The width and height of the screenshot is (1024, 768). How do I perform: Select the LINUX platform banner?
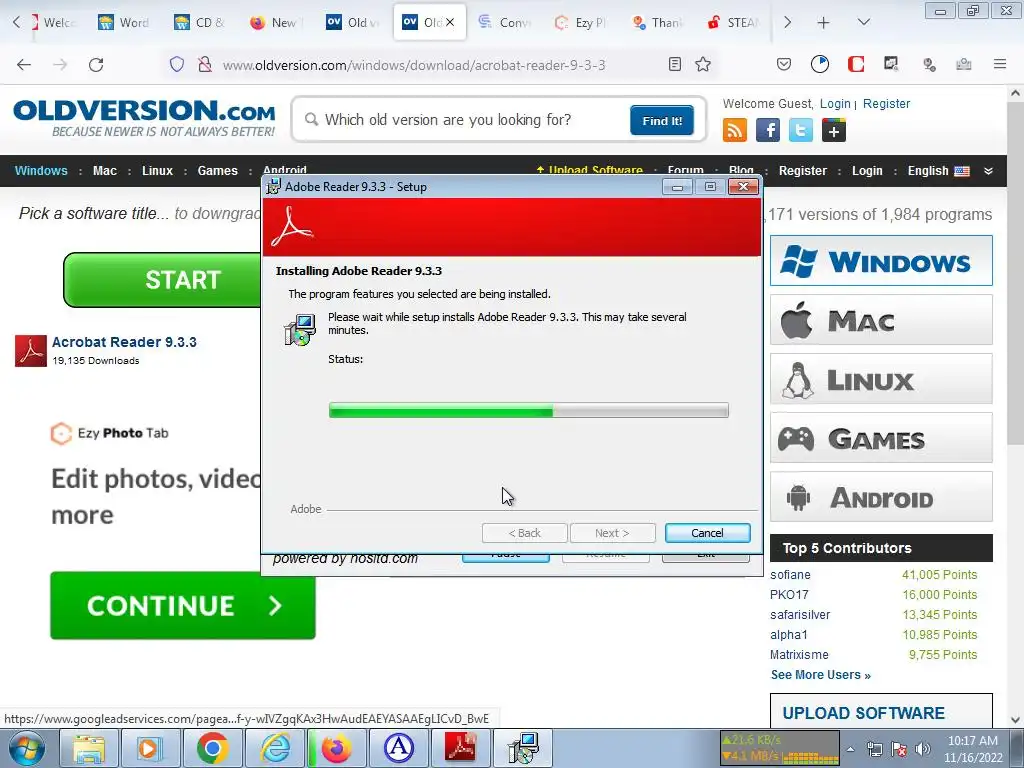tap(881, 379)
